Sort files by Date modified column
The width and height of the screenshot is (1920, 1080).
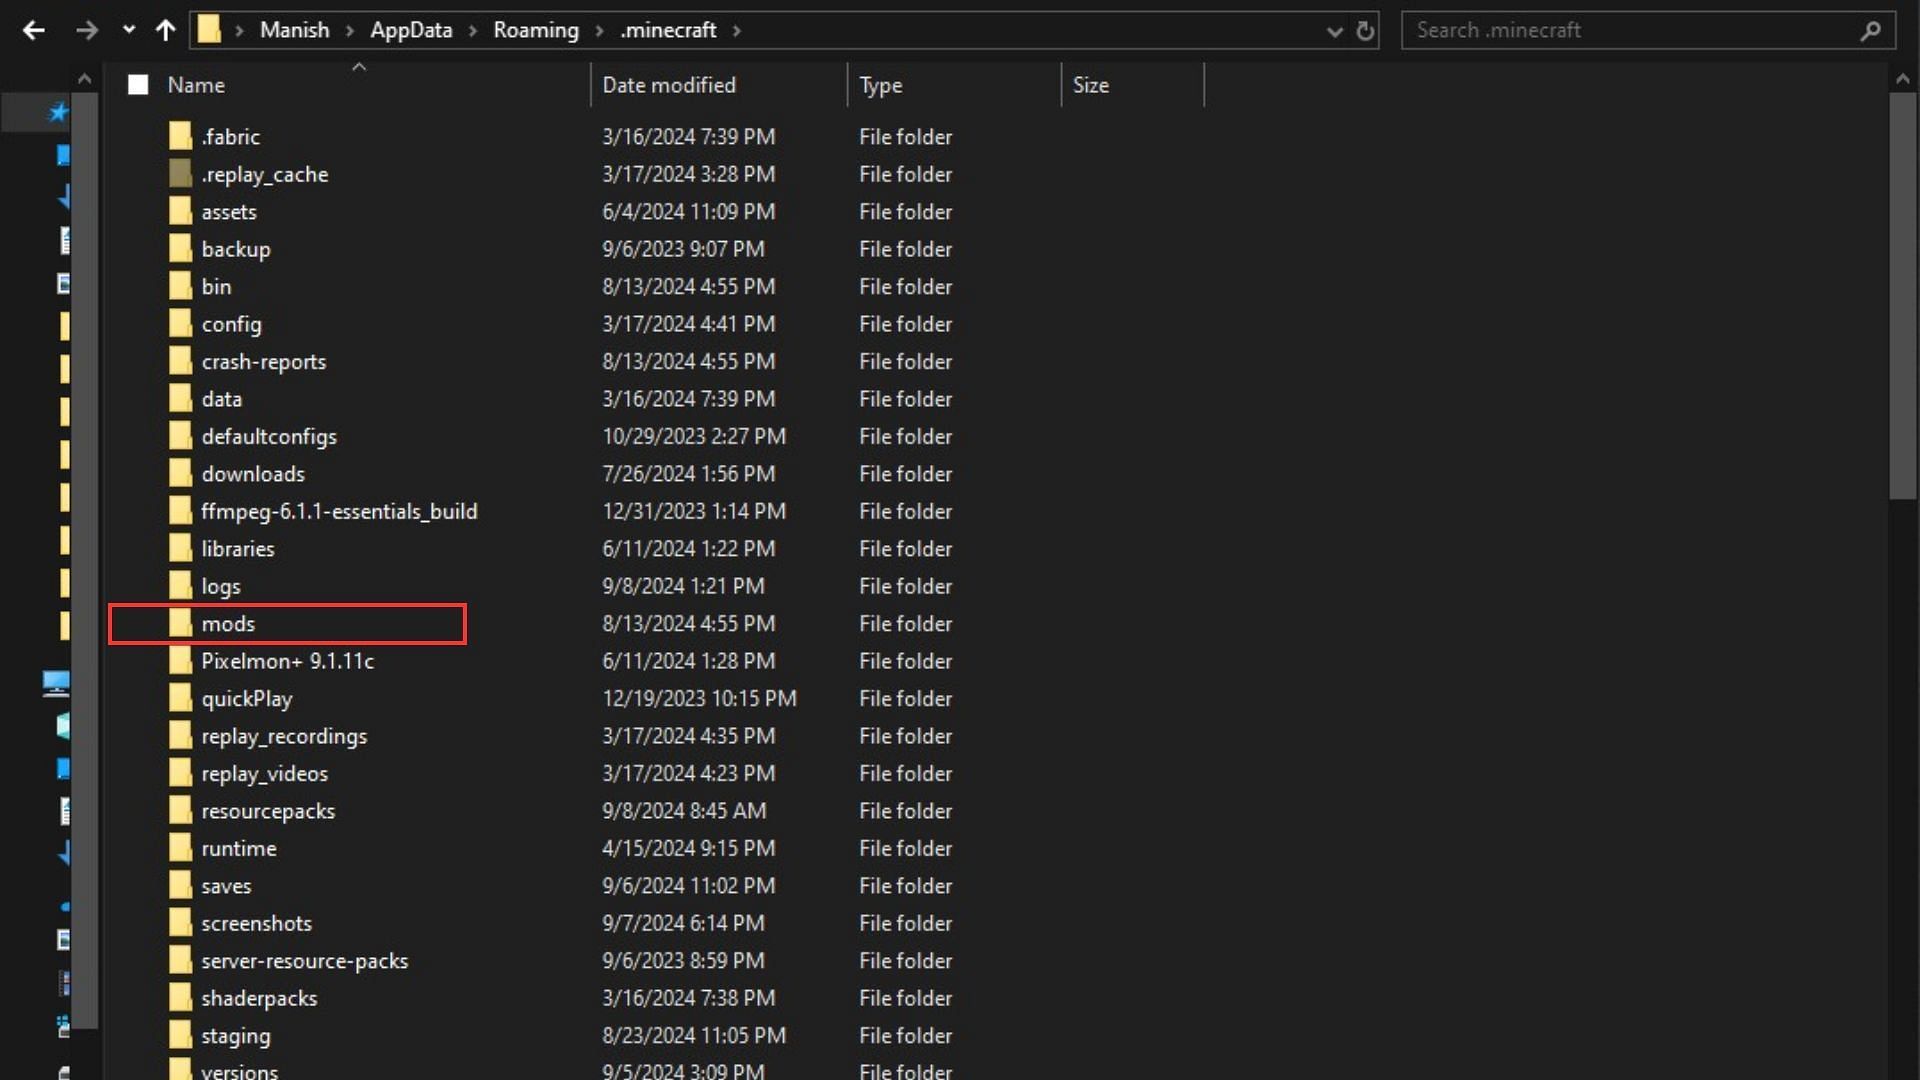click(669, 84)
